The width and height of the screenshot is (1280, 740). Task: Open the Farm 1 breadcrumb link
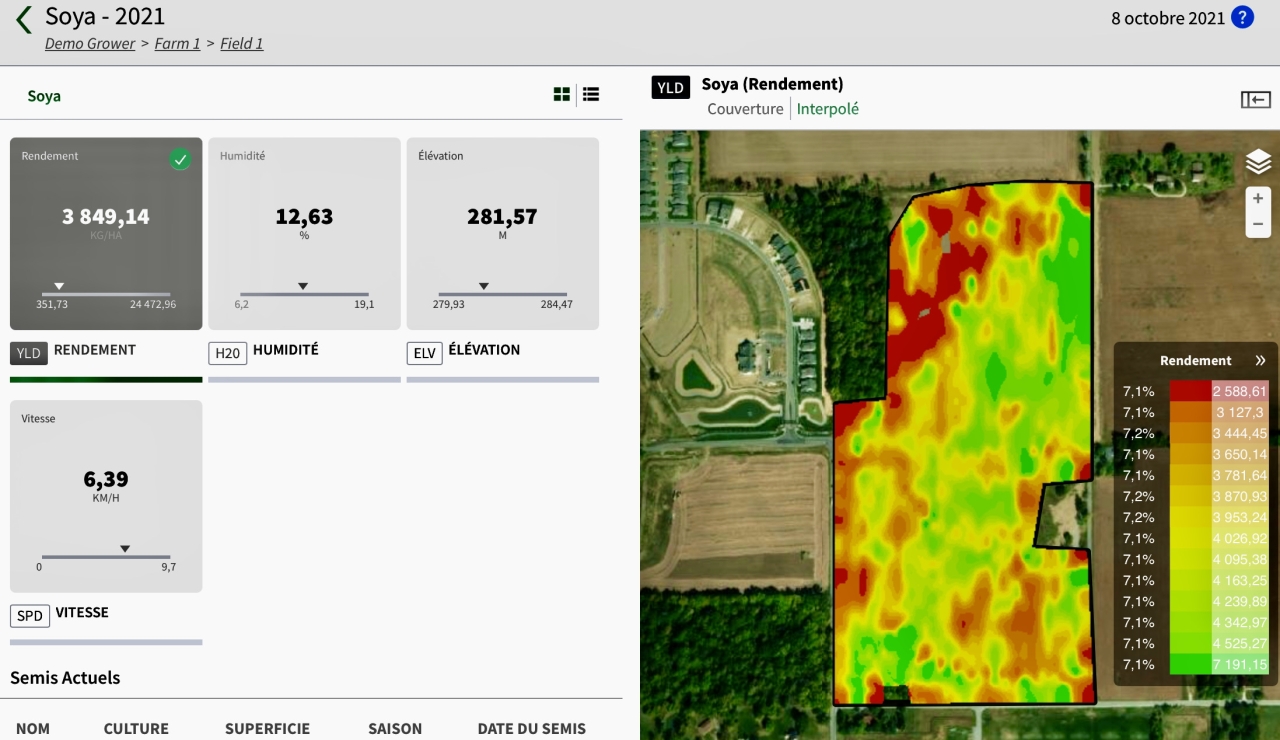[x=177, y=44]
